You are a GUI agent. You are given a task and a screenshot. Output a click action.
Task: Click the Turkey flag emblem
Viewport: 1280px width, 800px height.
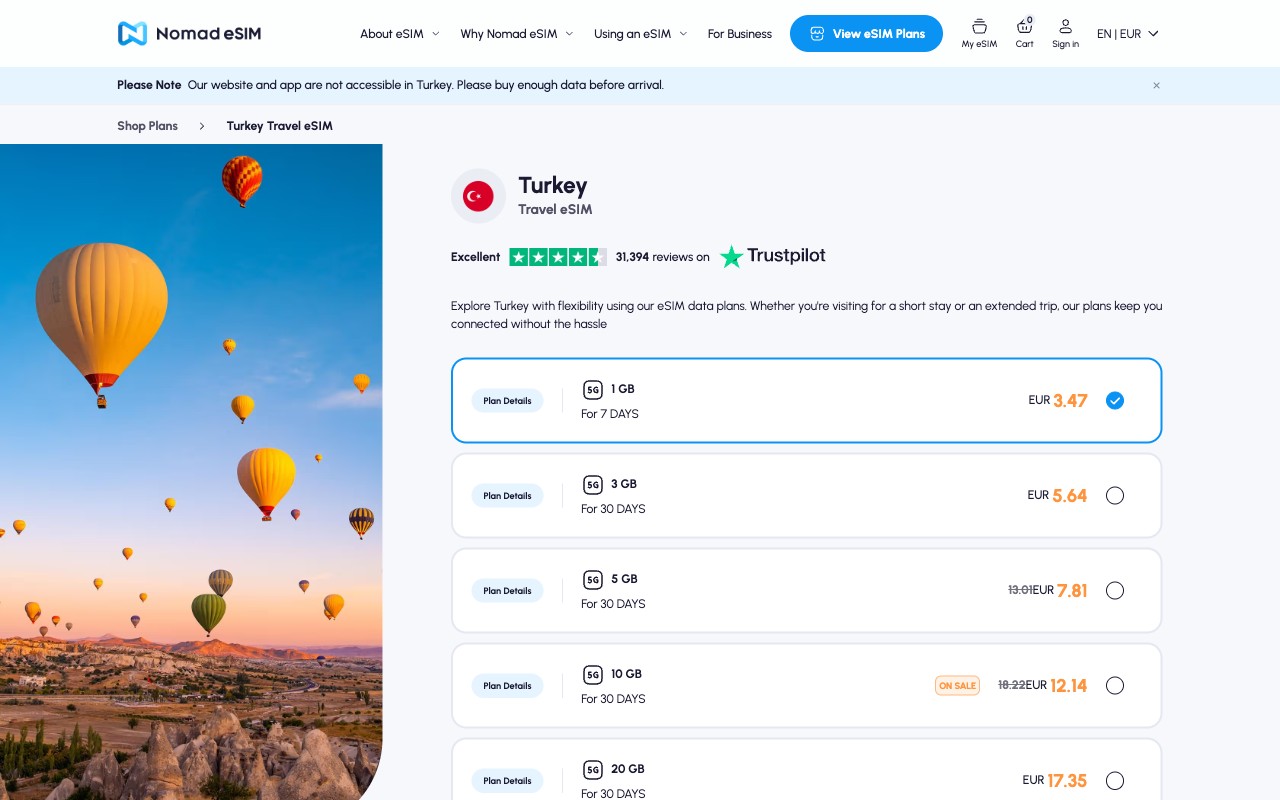(x=478, y=196)
